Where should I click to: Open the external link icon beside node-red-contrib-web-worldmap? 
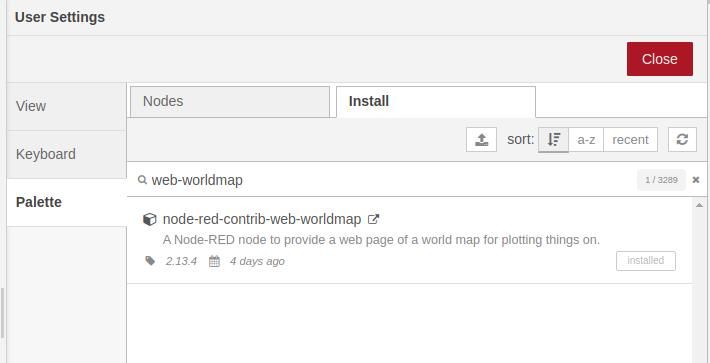coord(373,220)
